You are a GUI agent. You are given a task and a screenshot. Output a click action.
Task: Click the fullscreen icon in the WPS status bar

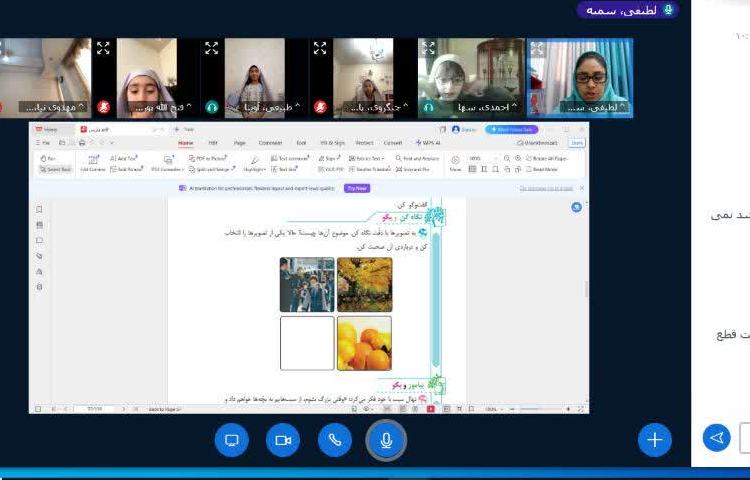click(580, 409)
